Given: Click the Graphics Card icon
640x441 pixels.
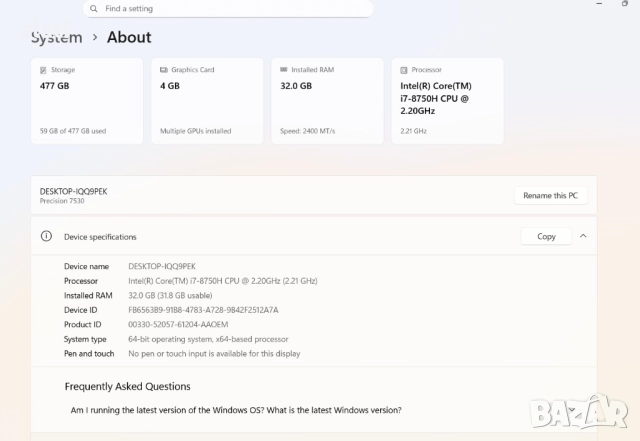Looking at the screenshot, I should 163,70.
